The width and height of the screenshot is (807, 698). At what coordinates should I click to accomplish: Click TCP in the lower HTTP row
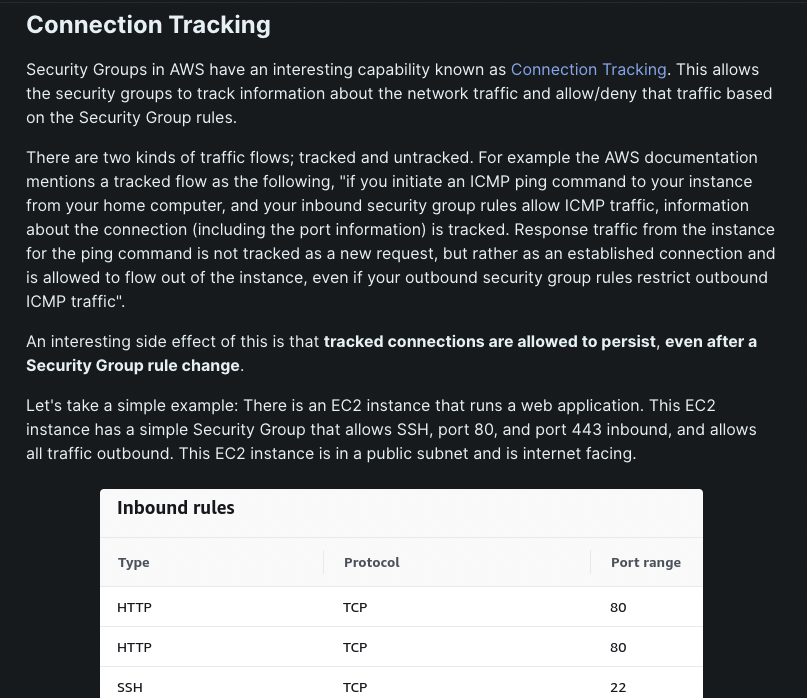[355, 648]
